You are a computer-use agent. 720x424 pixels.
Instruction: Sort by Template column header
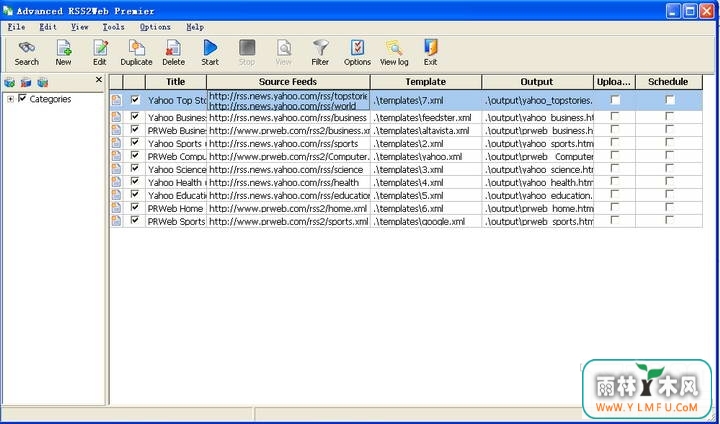pos(426,82)
